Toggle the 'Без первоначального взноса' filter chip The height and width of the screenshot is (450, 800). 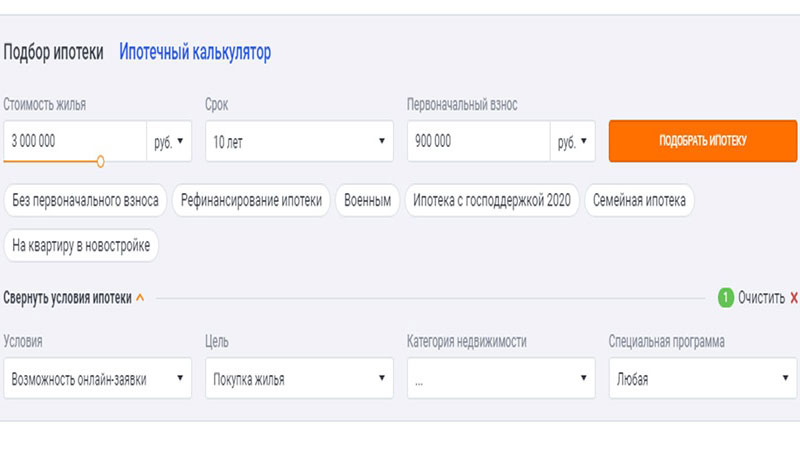(x=85, y=200)
